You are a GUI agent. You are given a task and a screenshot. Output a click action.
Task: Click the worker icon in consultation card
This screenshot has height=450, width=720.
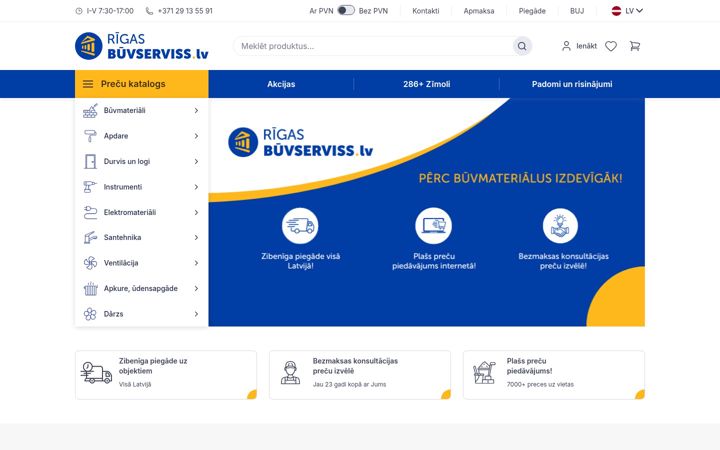coord(290,373)
